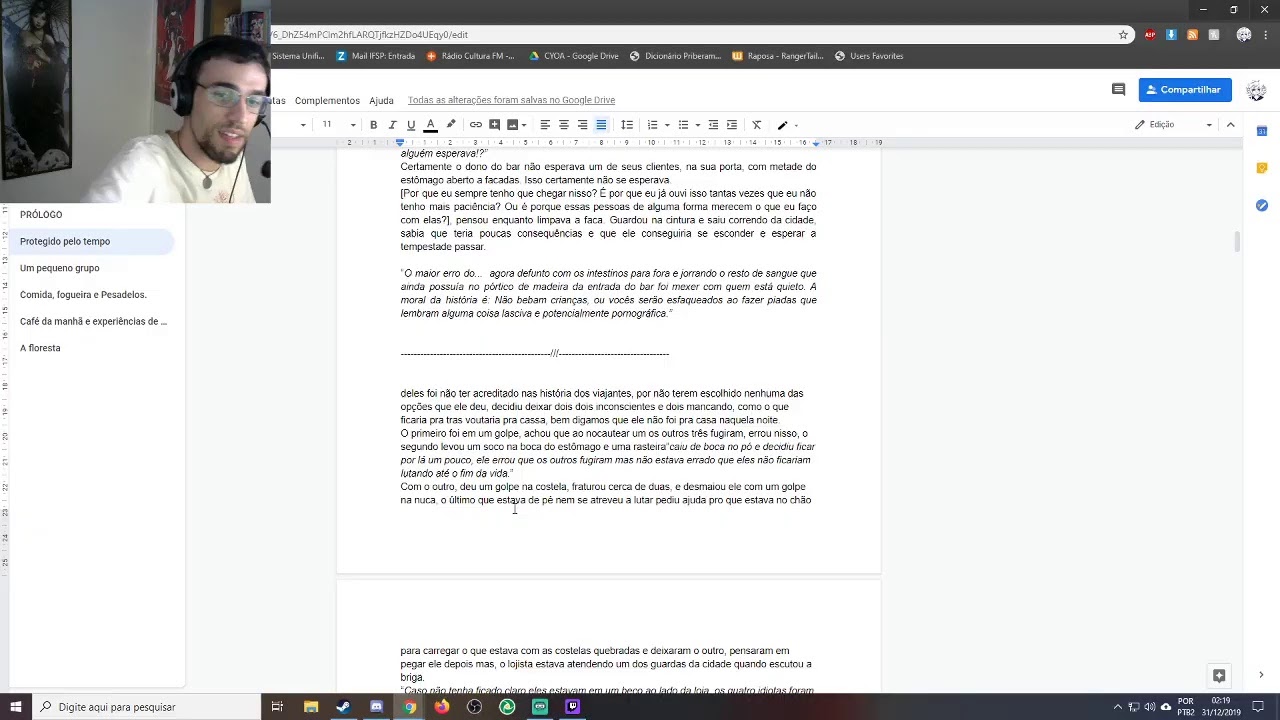Image resolution: width=1280 pixels, height=720 pixels.
Task: Open Steam from the taskbar
Action: (343, 707)
